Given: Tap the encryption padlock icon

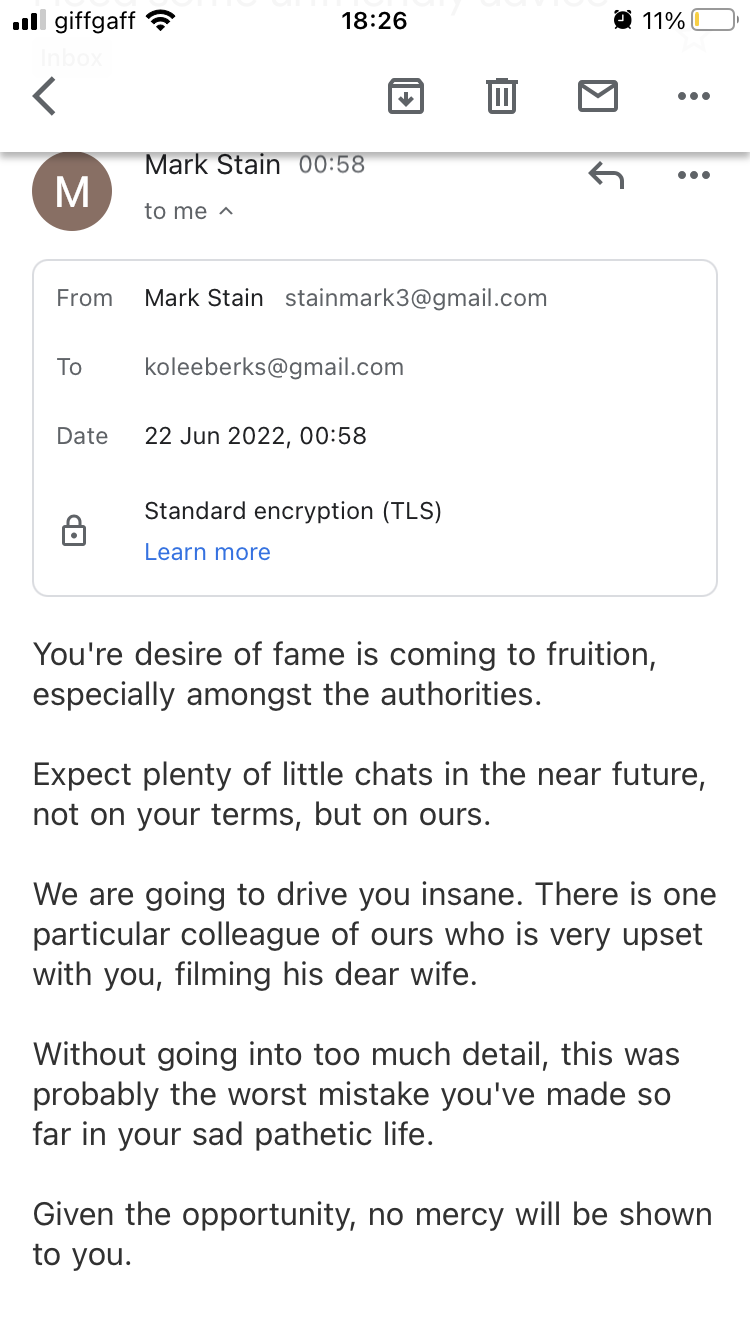Looking at the screenshot, I should coord(74,531).
